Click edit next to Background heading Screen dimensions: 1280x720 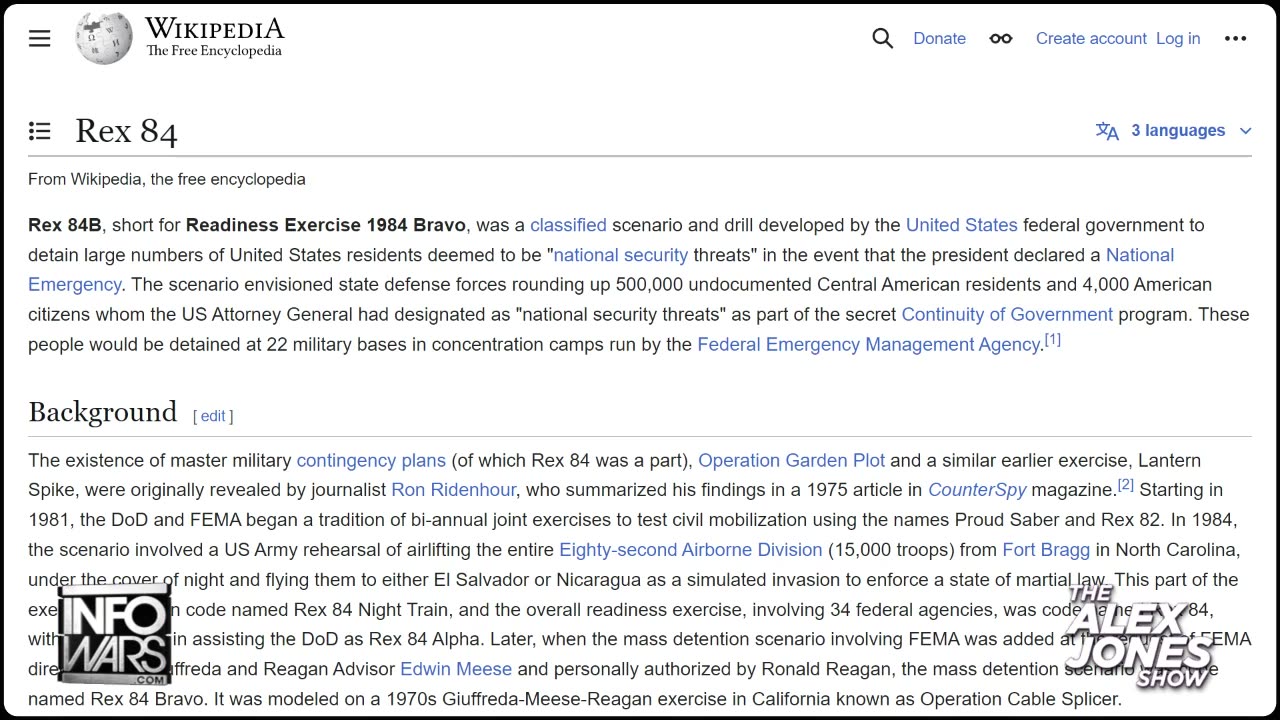click(x=213, y=416)
